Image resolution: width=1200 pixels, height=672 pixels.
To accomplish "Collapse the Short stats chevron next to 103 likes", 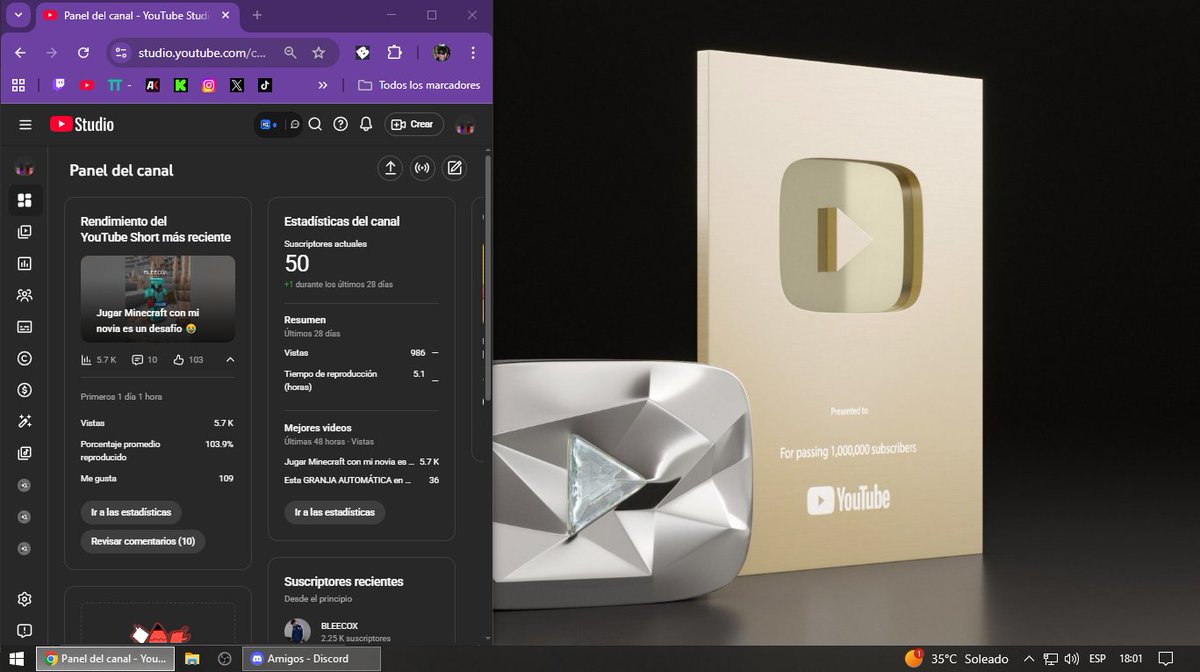I will click(x=230, y=359).
